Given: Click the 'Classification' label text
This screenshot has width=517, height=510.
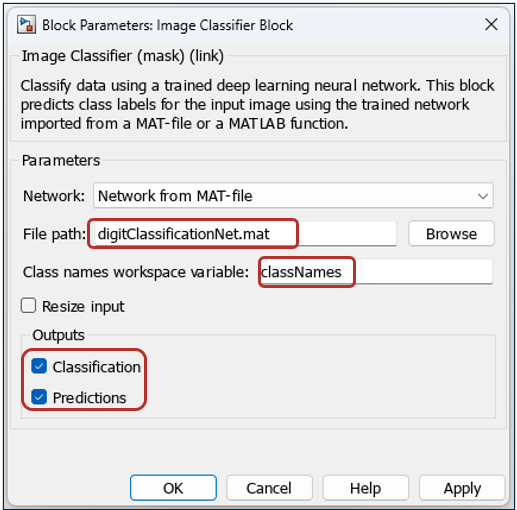Looking at the screenshot, I should (97, 367).
